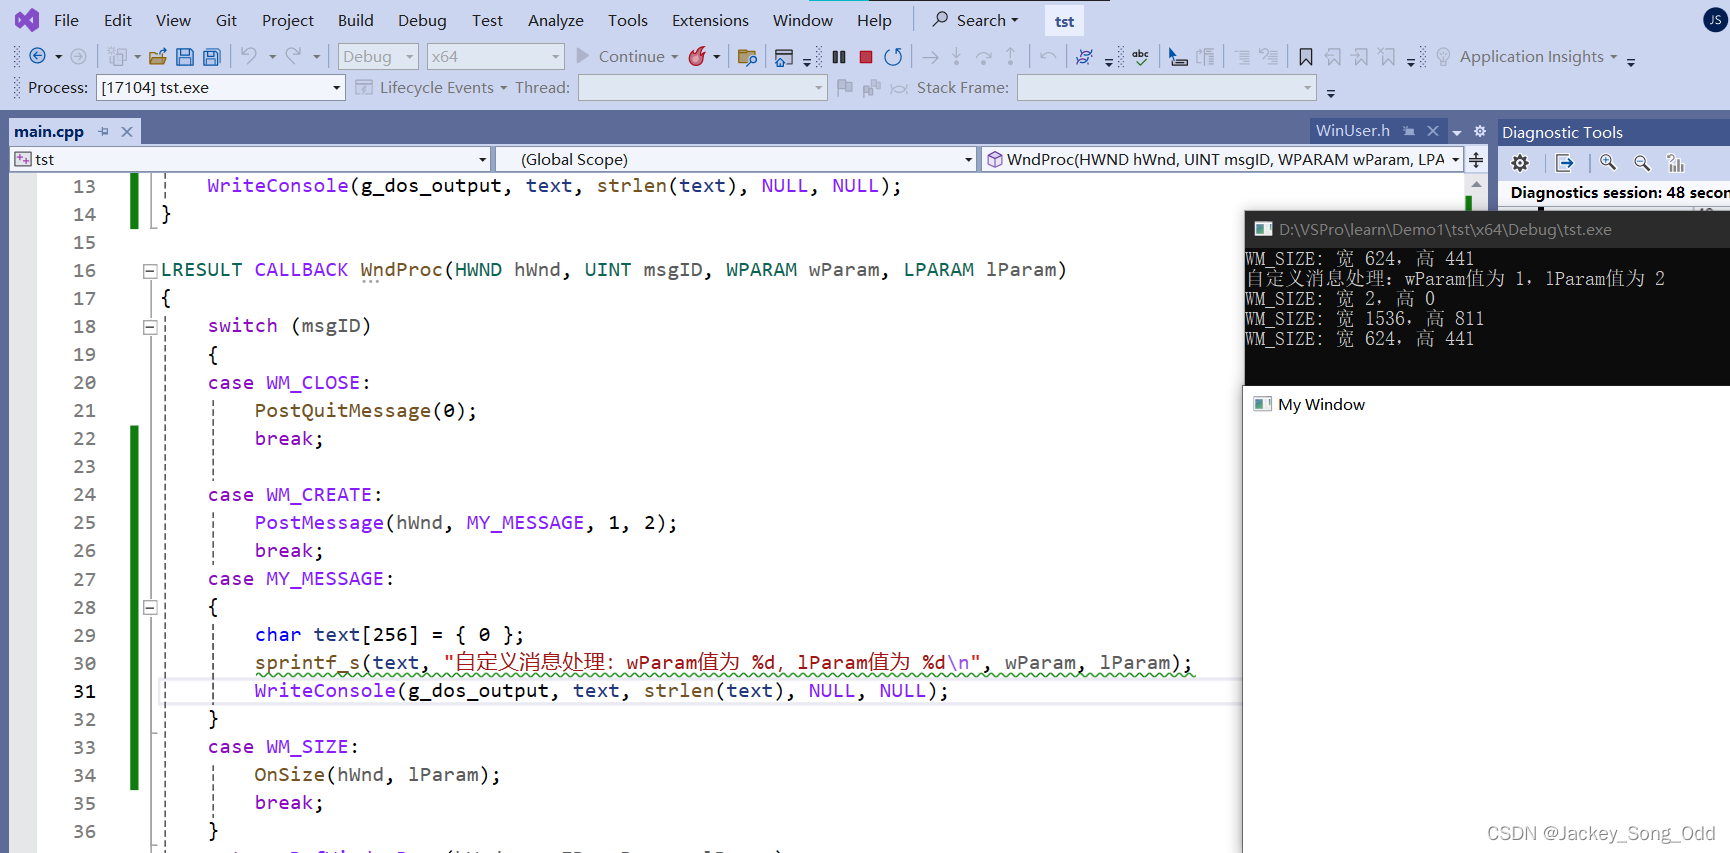Screen dimensions: 1730x853
Task: Click the Diagnostic Tools settings gear
Action: pyautogui.click(x=1520, y=163)
